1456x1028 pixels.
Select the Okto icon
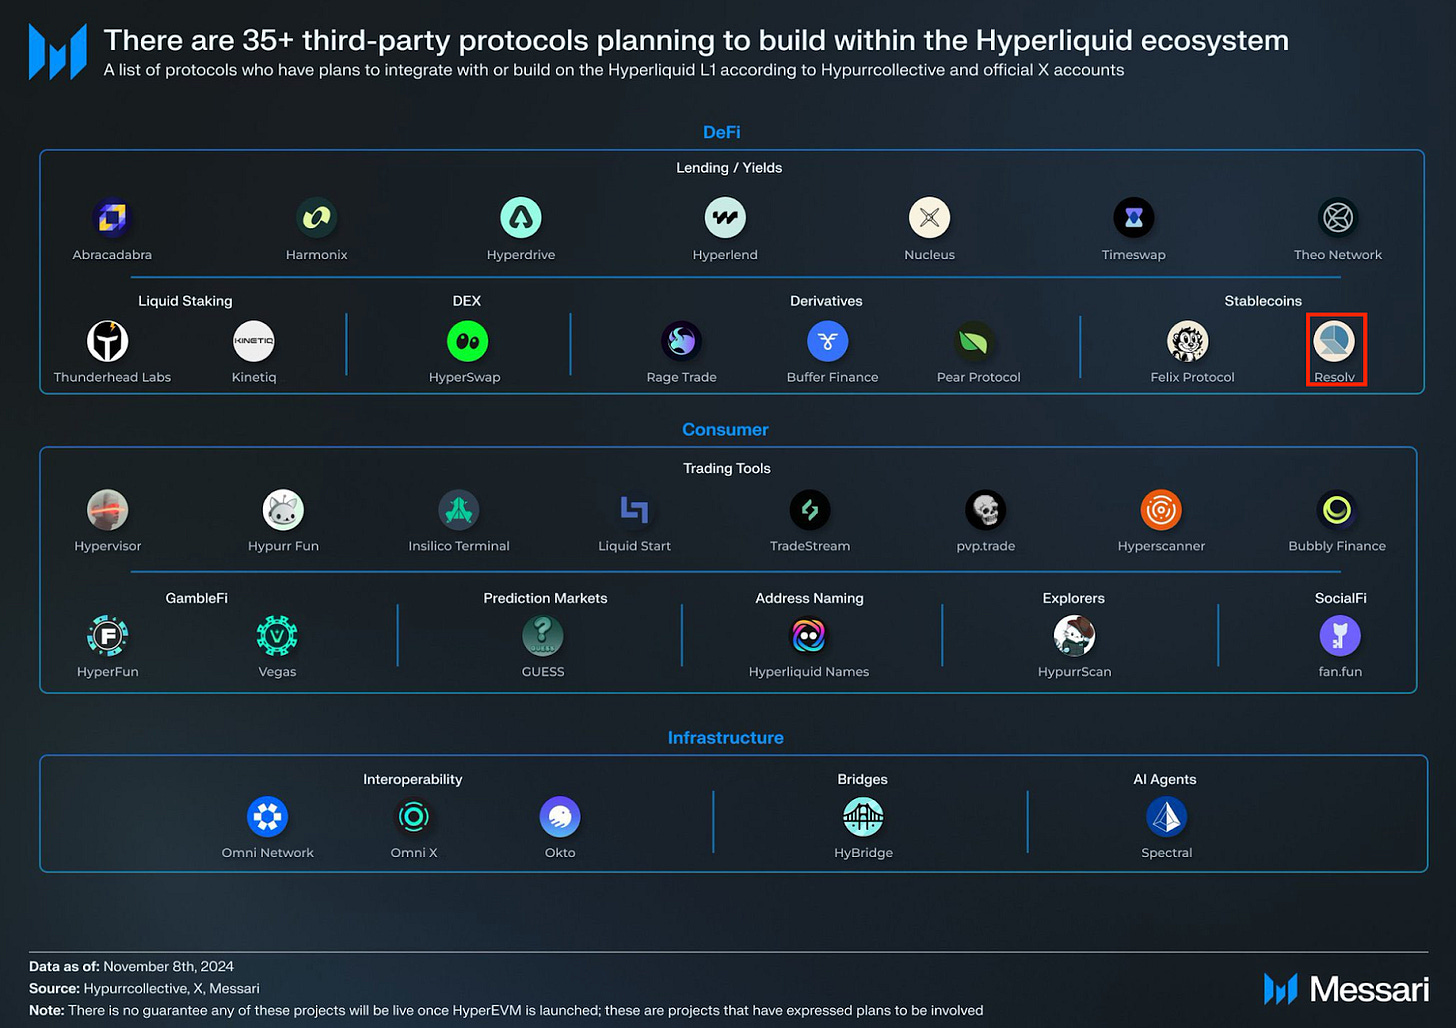point(560,817)
